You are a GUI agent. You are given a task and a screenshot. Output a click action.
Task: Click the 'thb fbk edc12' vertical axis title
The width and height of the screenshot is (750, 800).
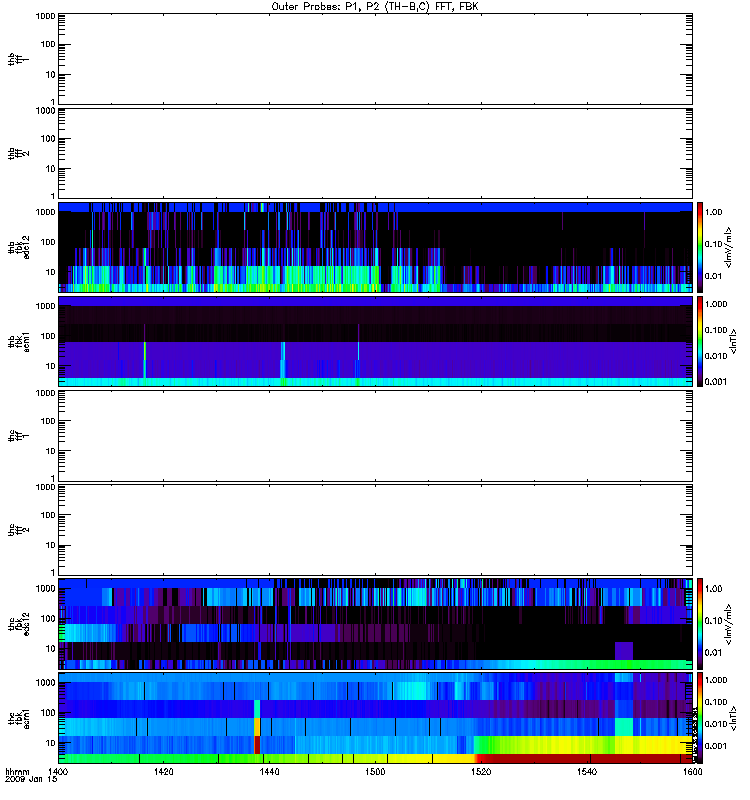click(19, 247)
